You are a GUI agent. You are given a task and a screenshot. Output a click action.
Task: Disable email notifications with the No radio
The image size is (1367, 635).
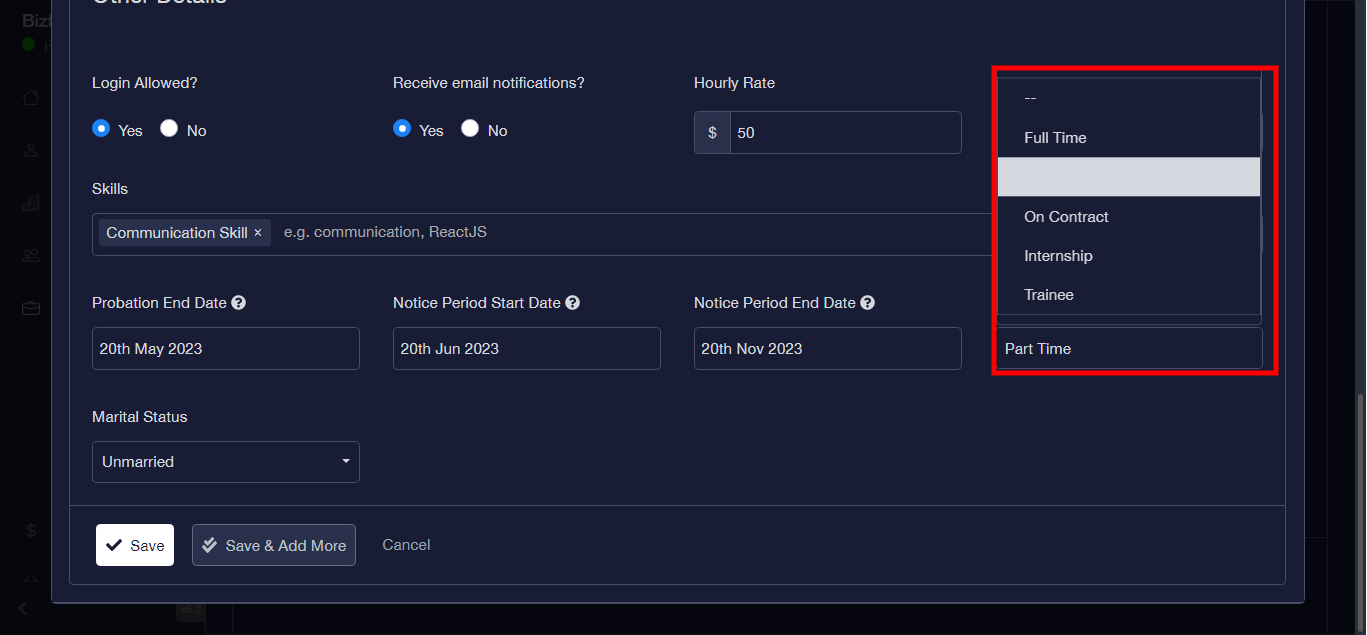[x=470, y=128]
